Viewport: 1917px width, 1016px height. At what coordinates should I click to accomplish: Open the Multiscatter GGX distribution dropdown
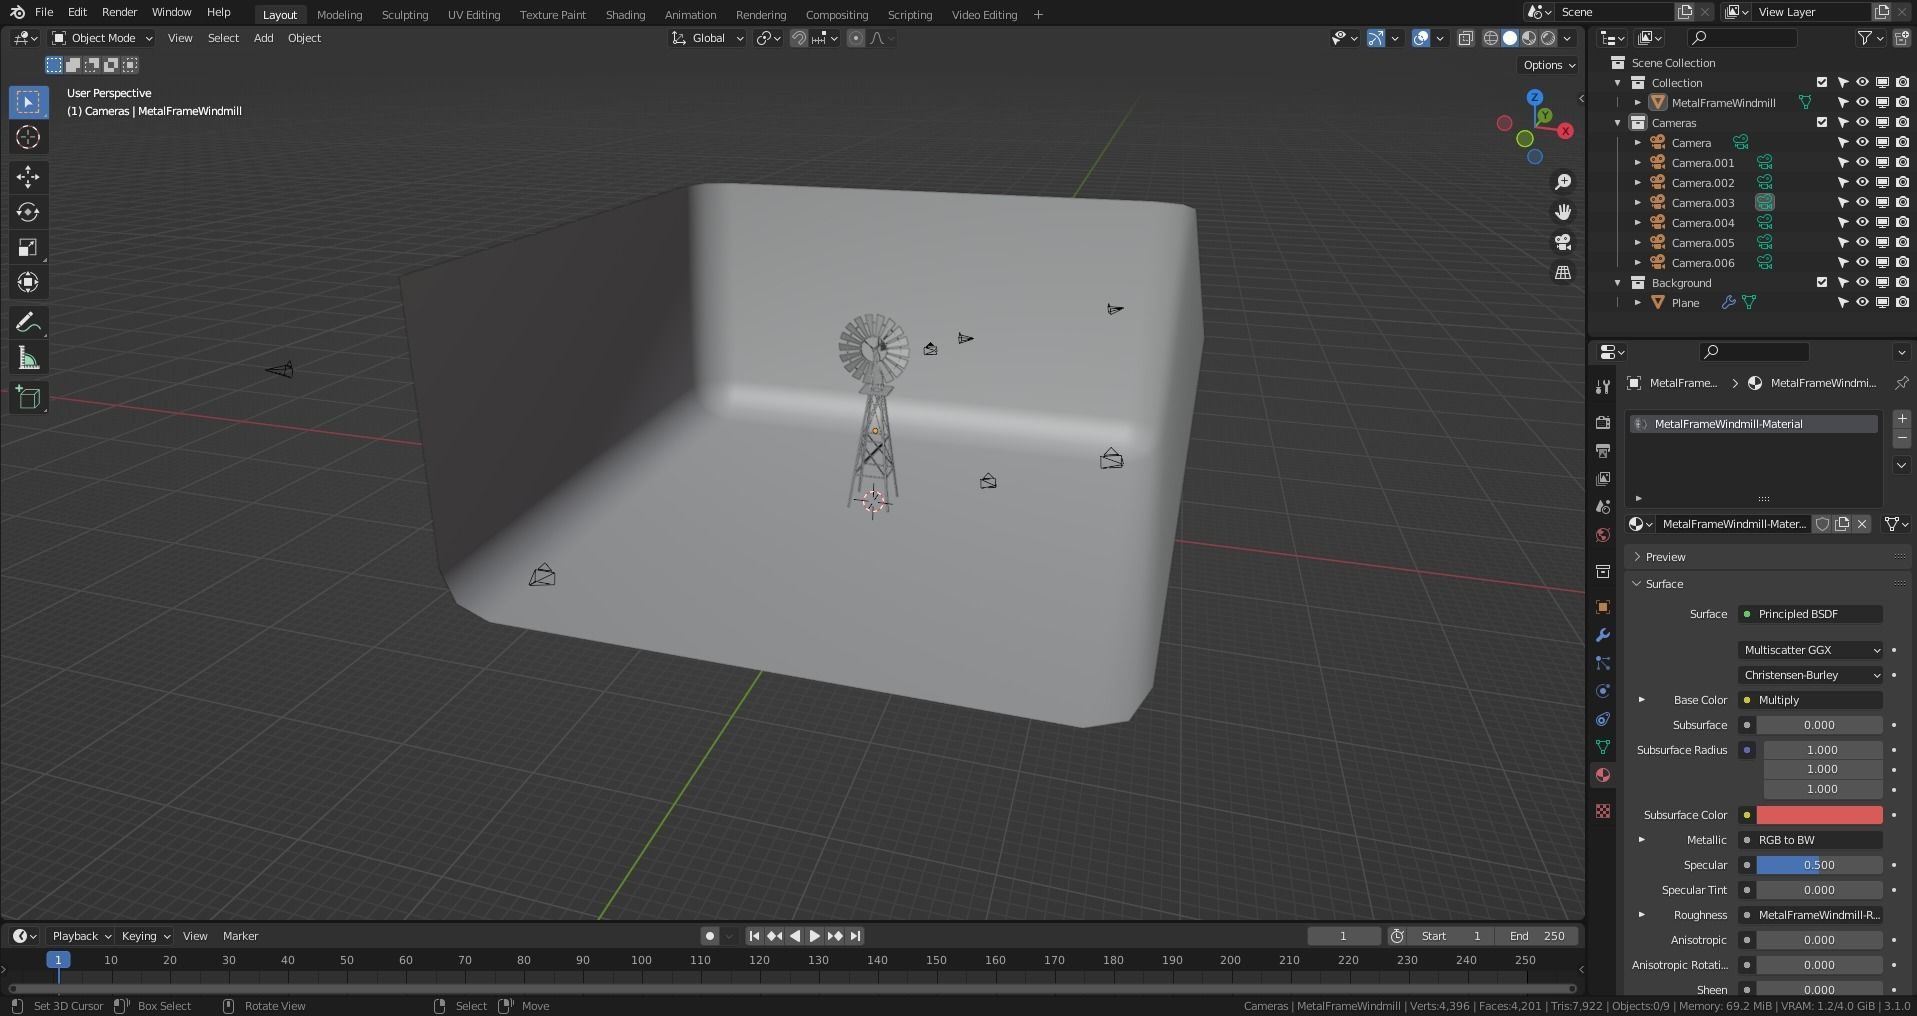1811,650
